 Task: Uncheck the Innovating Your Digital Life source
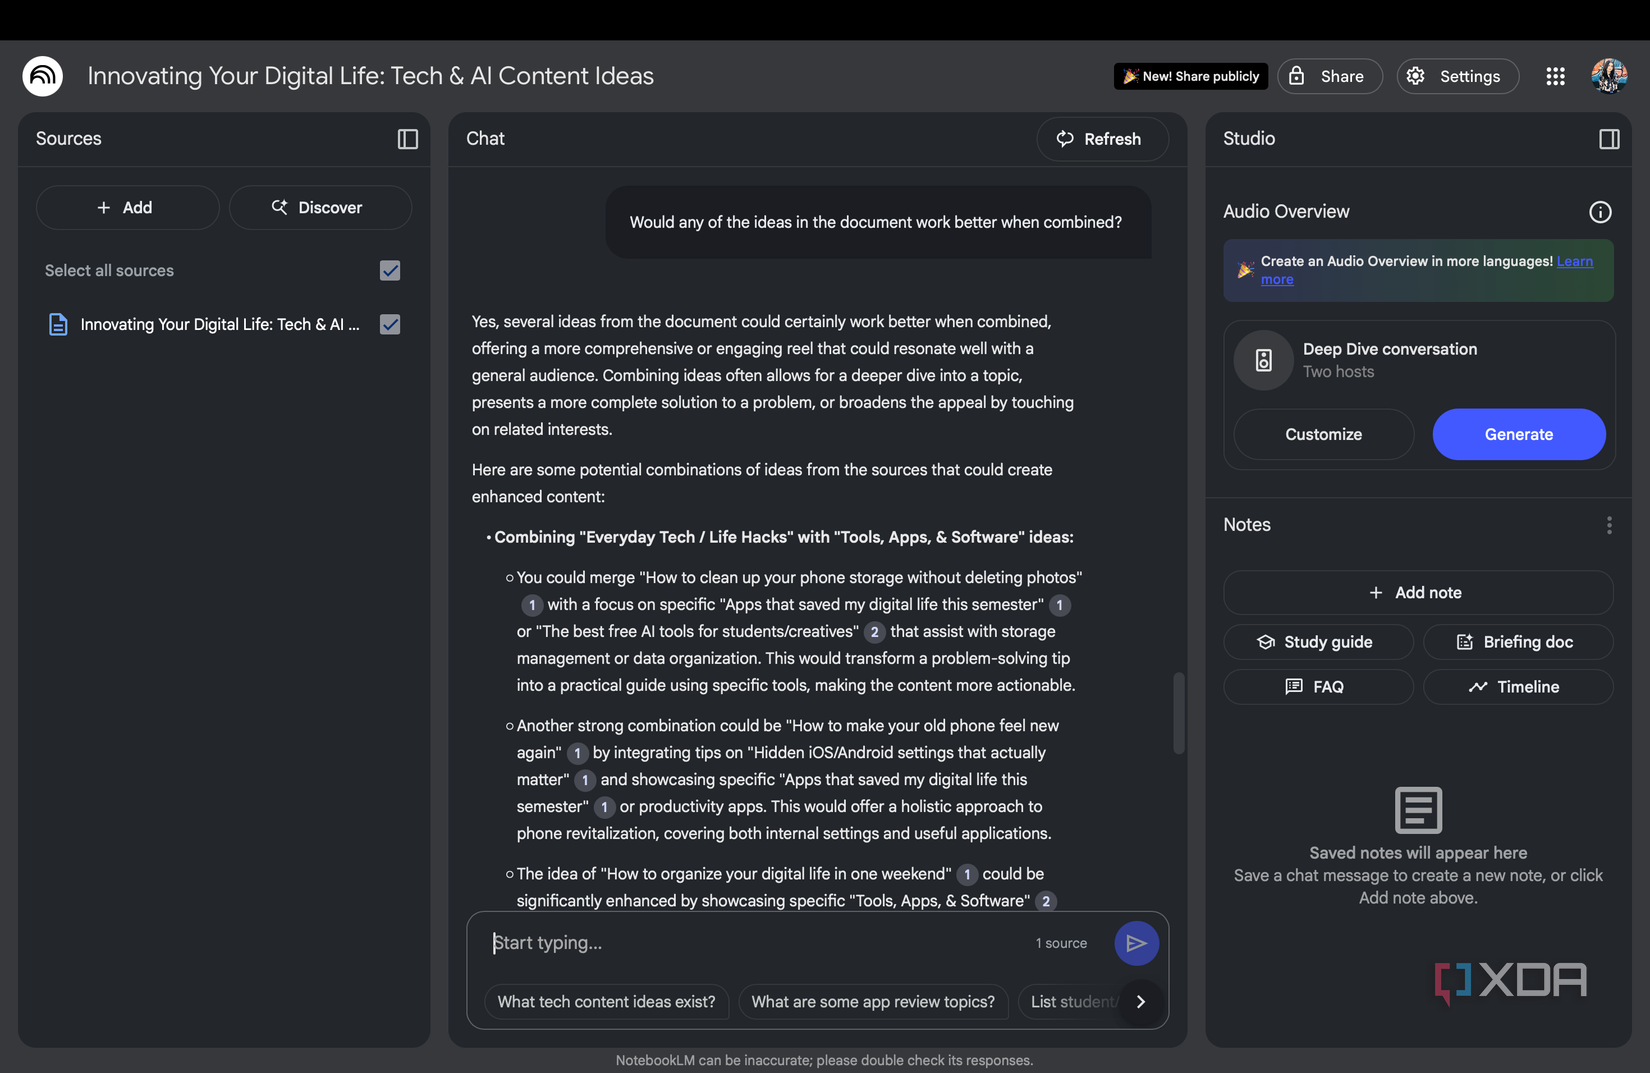(x=390, y=324)
